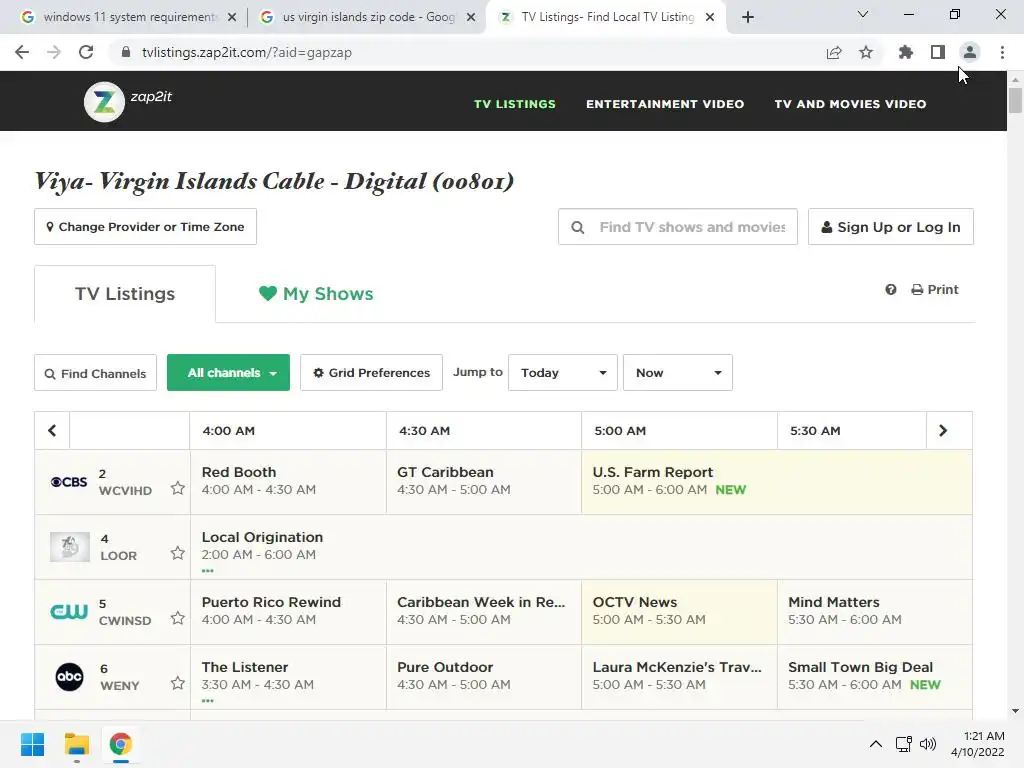Screen dimensions: 1024x768
Task: Open the Chrome side panel icon
Action: click(x=938, y=52)
